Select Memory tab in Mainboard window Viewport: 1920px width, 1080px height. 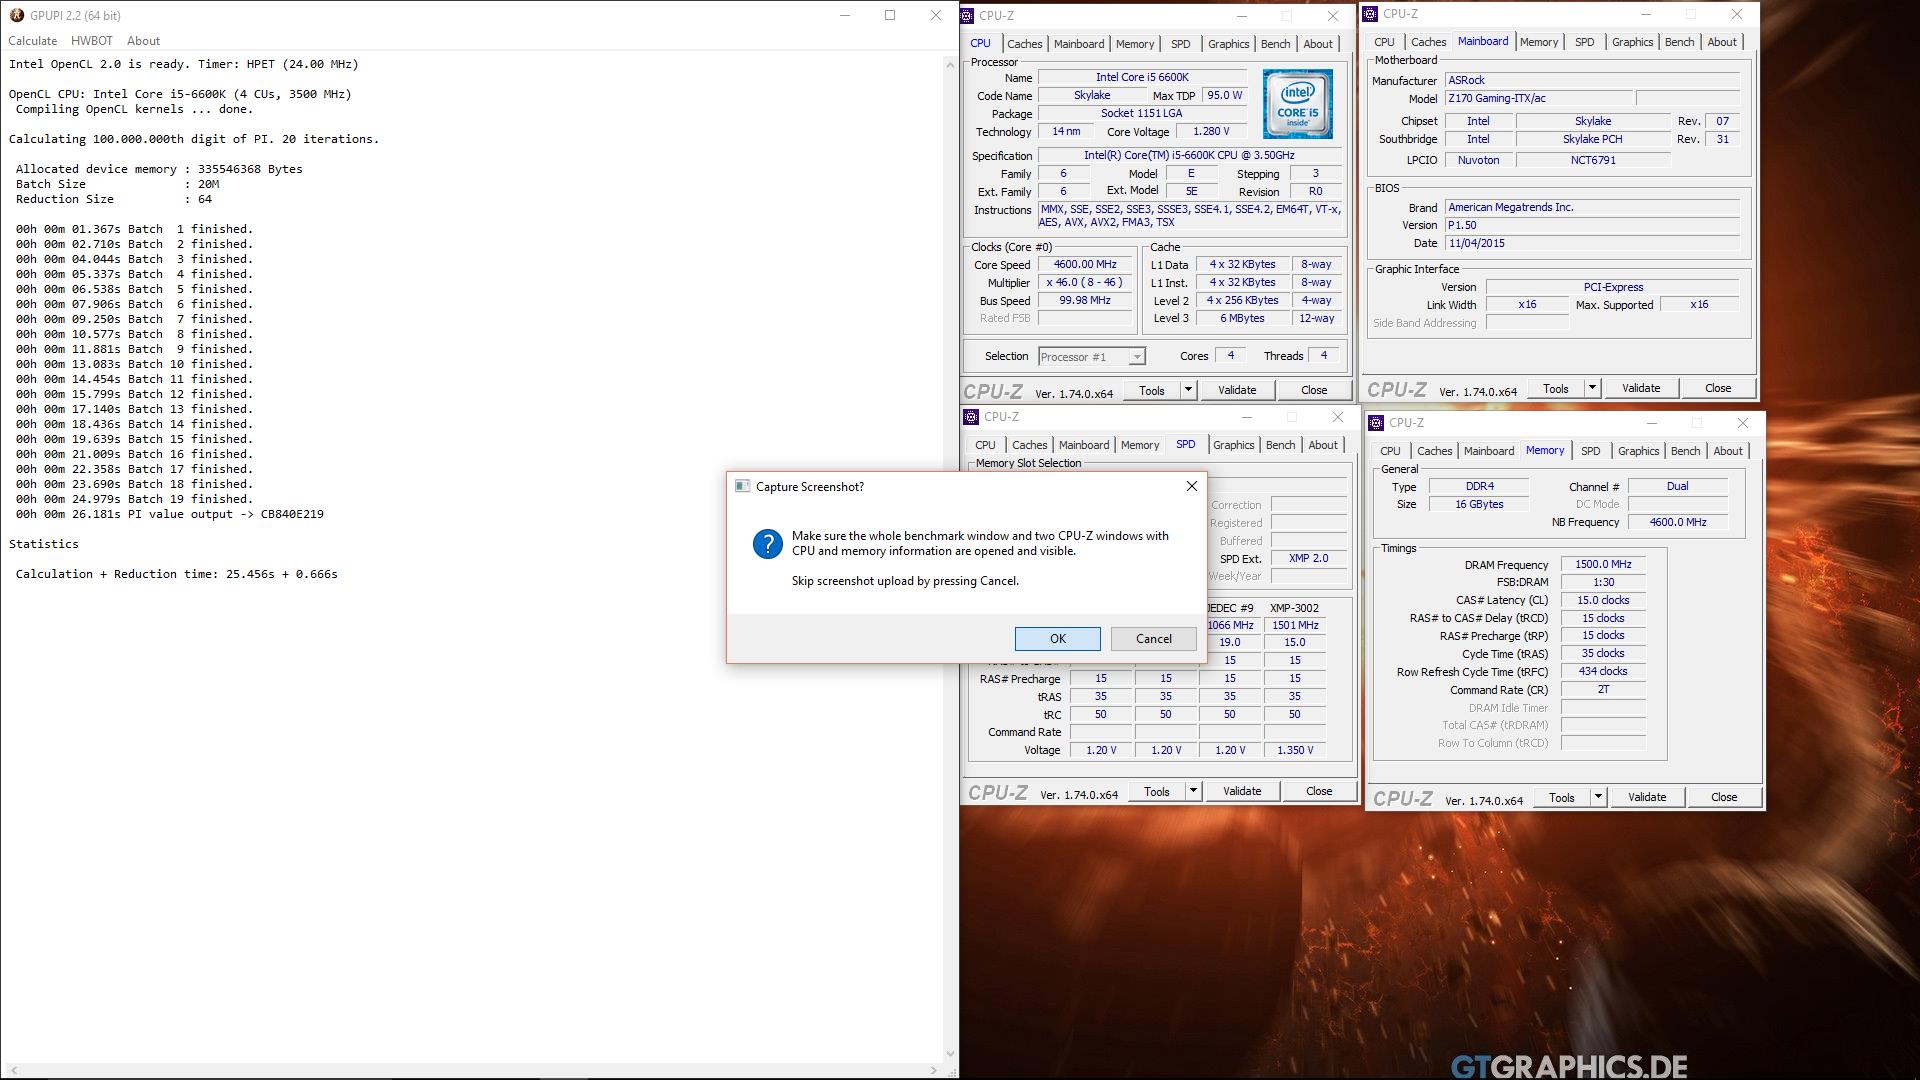point(1538,42)
